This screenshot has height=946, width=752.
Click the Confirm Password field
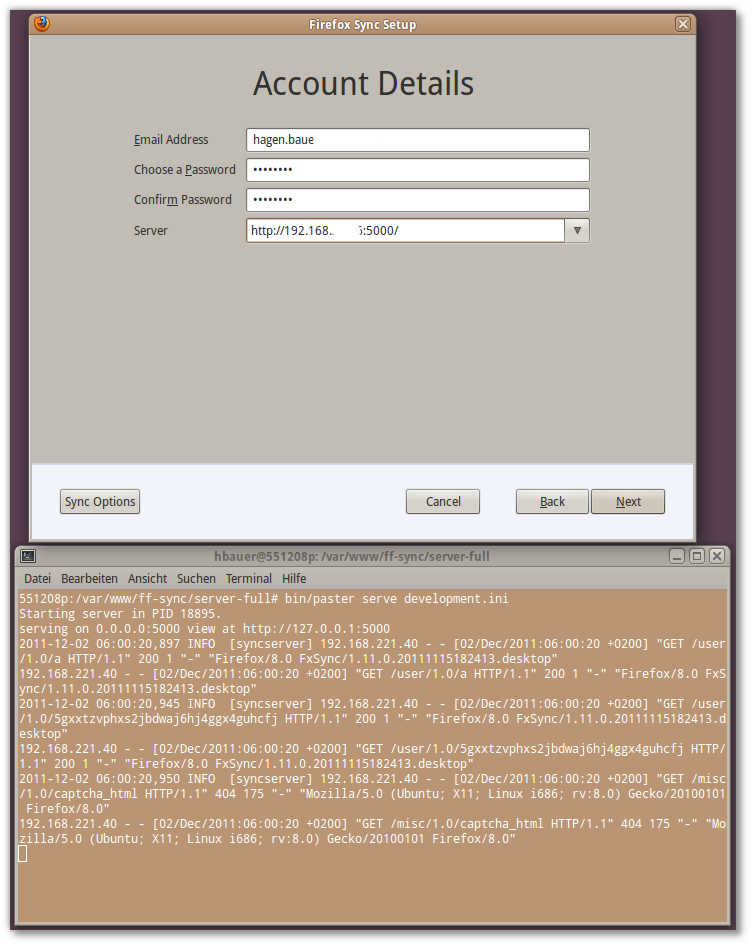(x=418, y=200)
